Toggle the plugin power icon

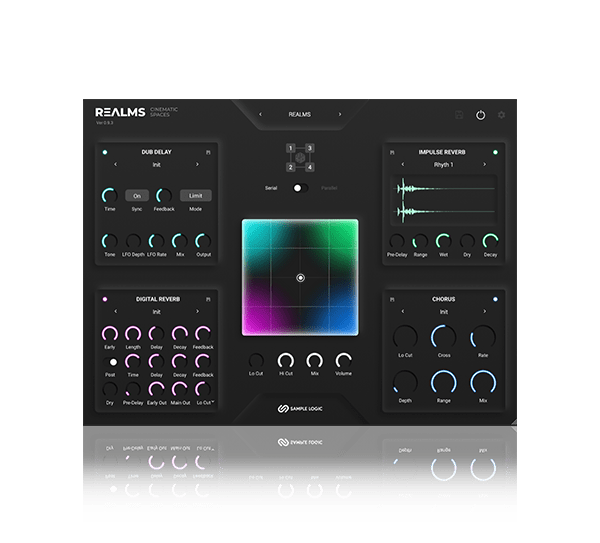[481, 115]
